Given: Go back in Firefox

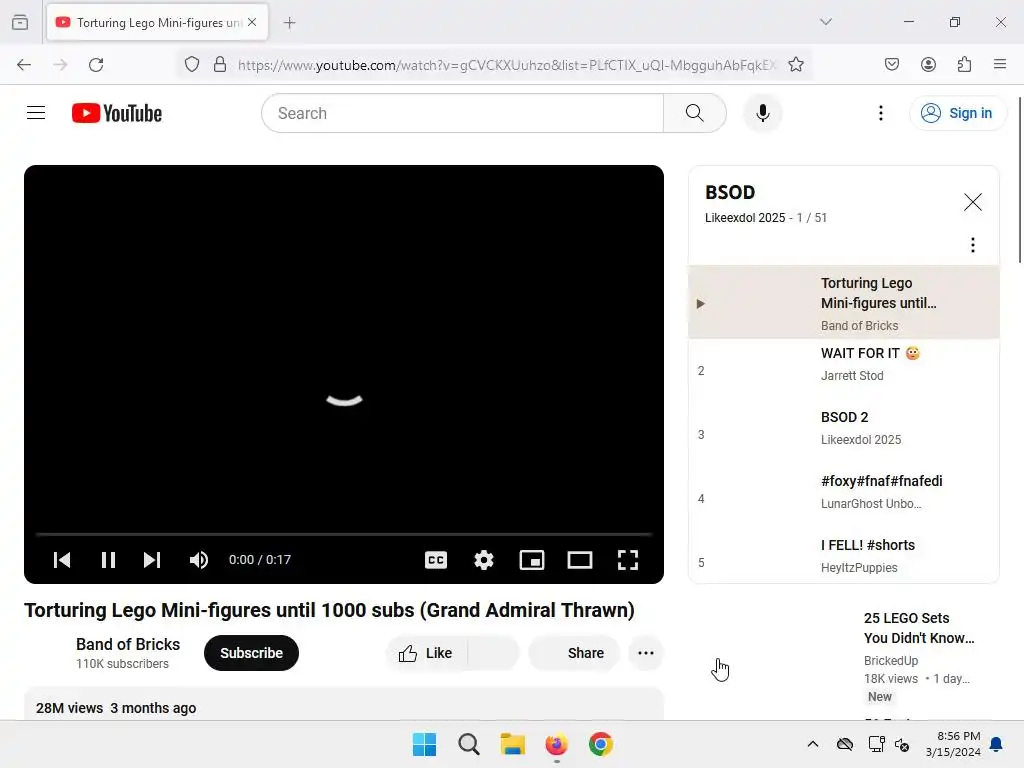Looking at the screenshot, I should (24, 65).
